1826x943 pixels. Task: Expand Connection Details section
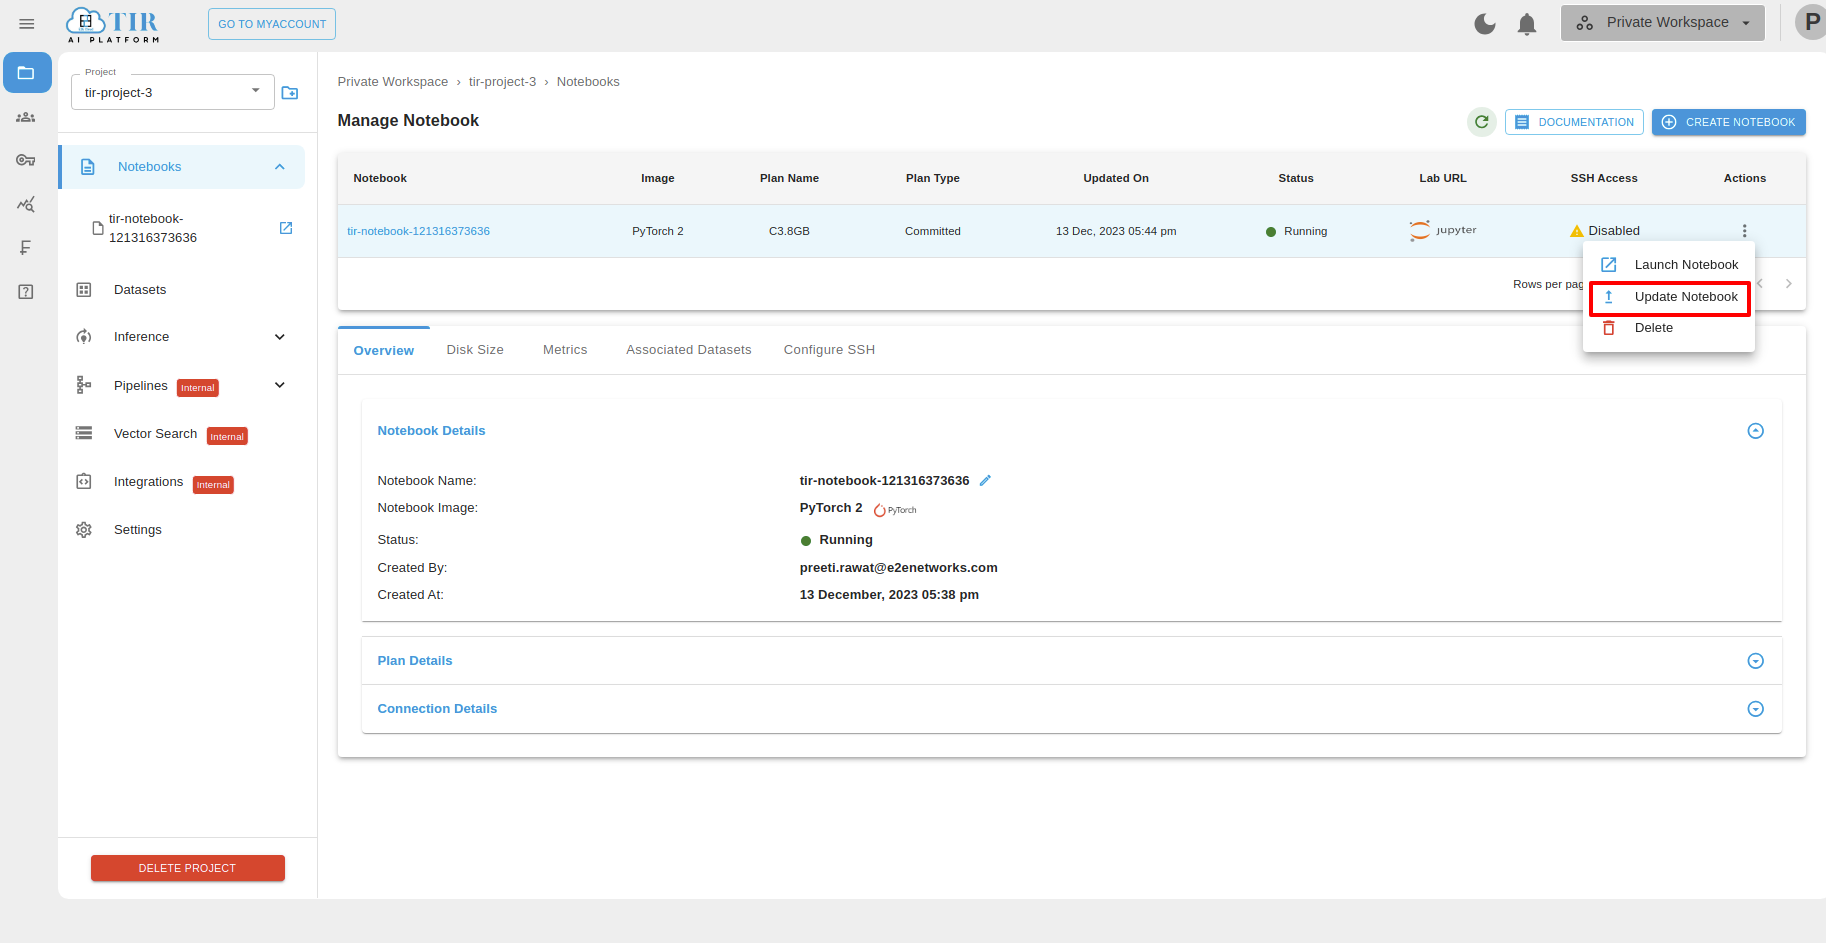pyautogui.click(x=1755, y=709)
